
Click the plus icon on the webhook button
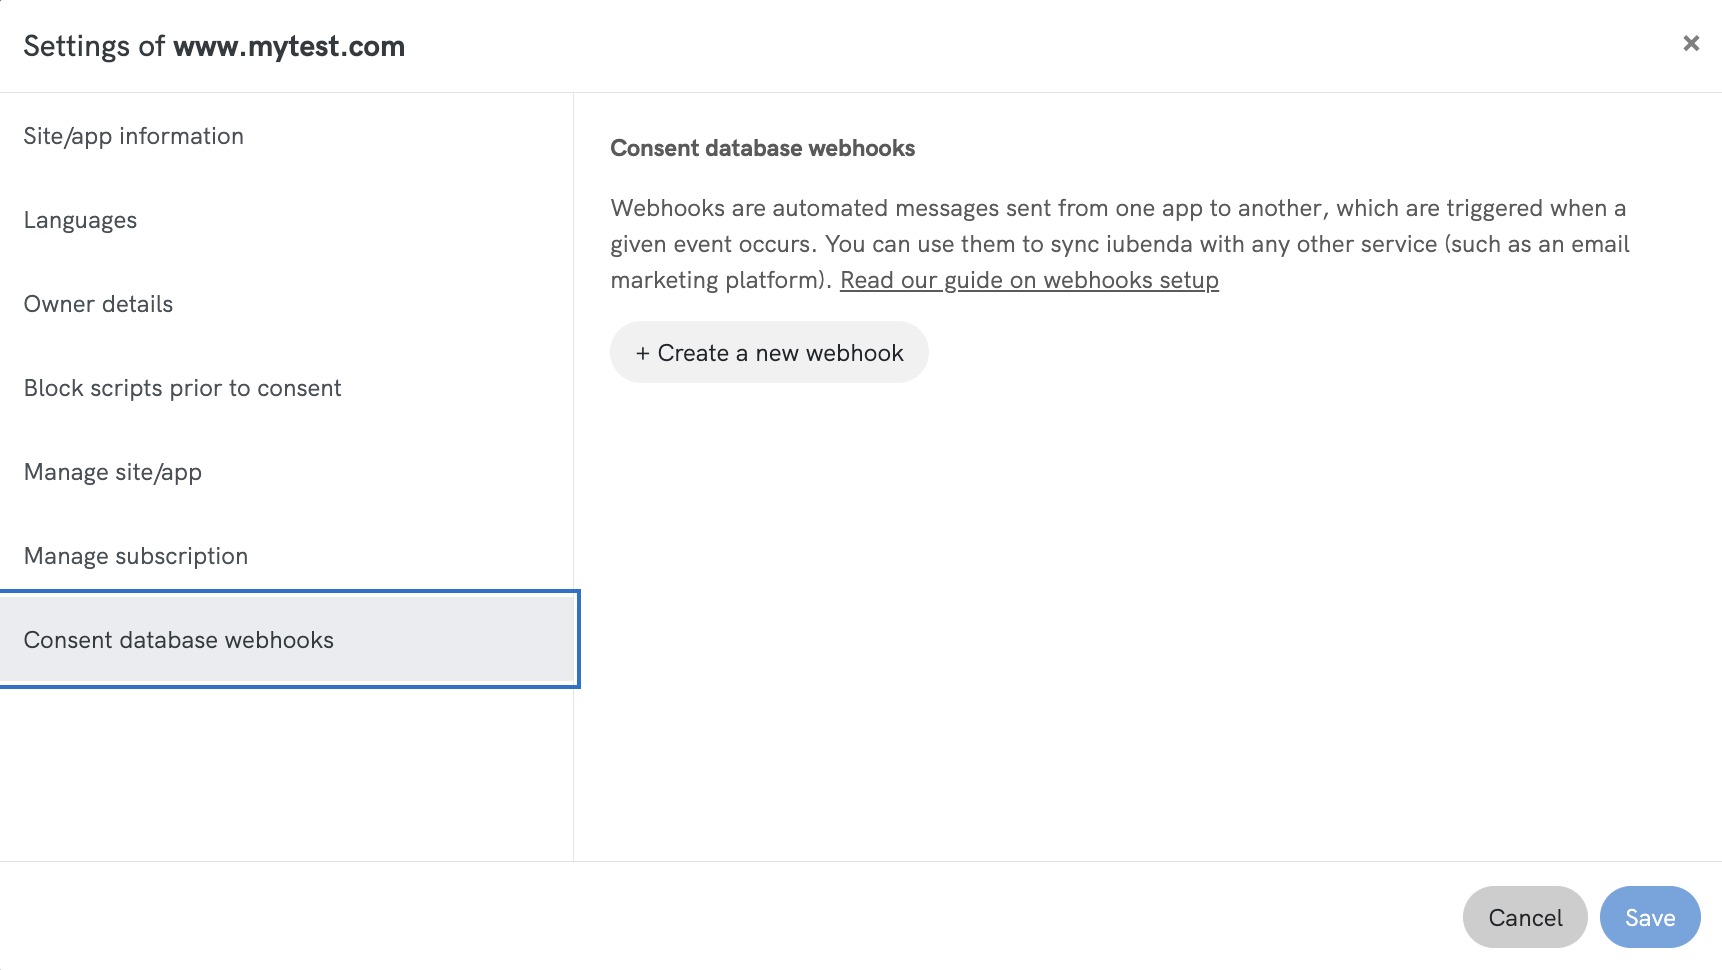[x=643, y=352]
